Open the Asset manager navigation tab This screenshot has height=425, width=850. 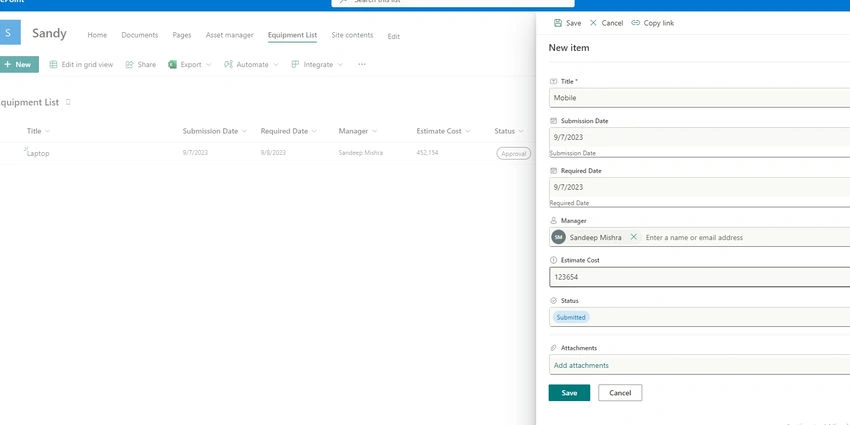click(x=229, y=35)
